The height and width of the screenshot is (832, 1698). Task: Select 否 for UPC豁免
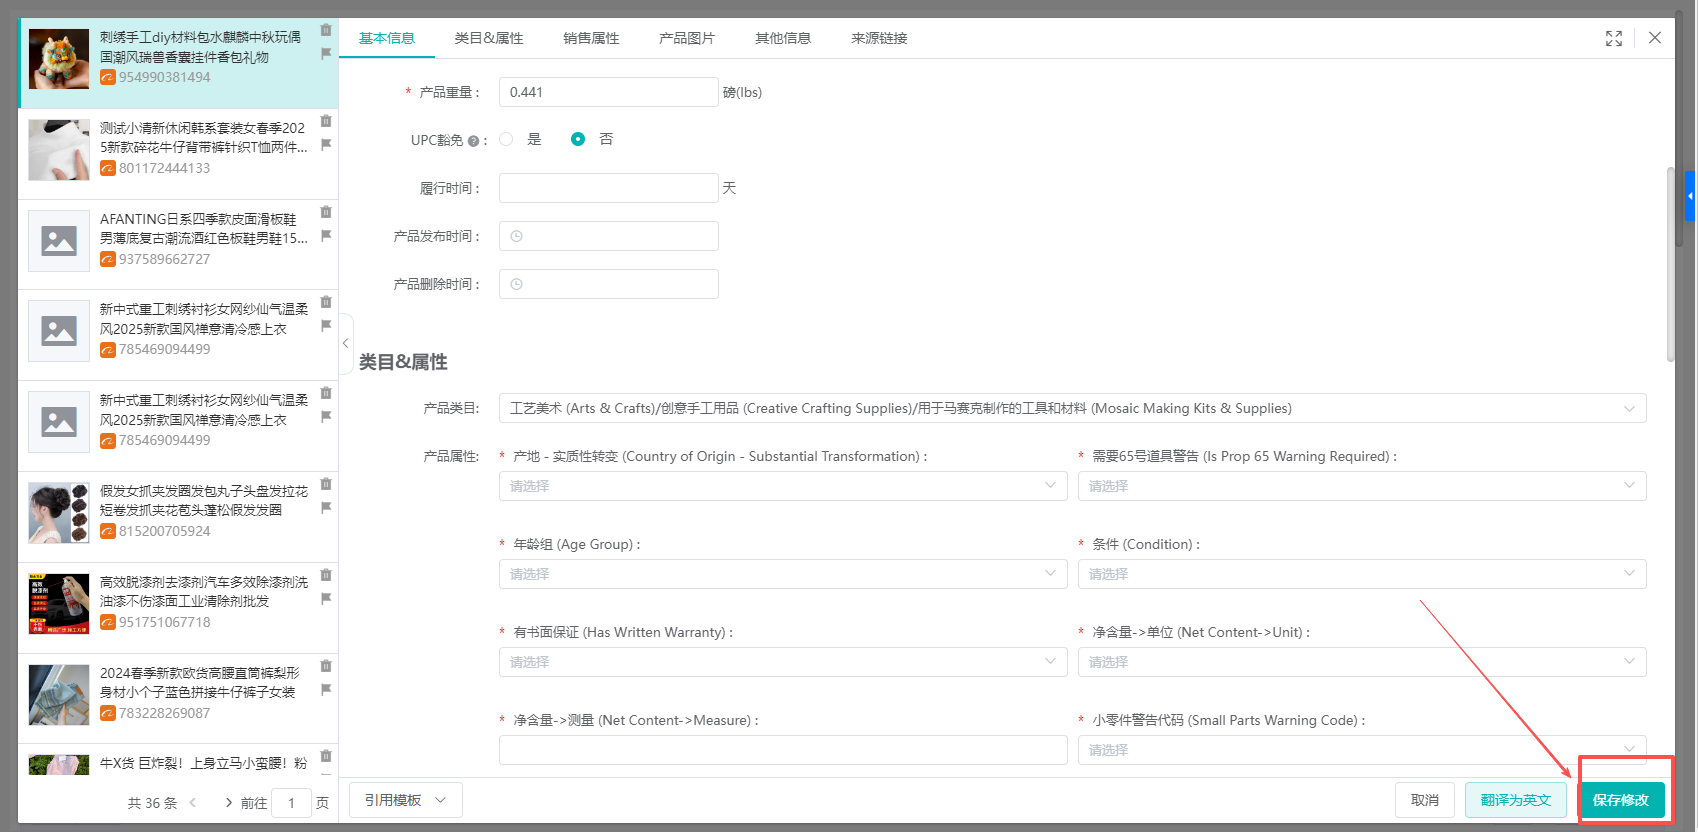[x=578, y=139]
